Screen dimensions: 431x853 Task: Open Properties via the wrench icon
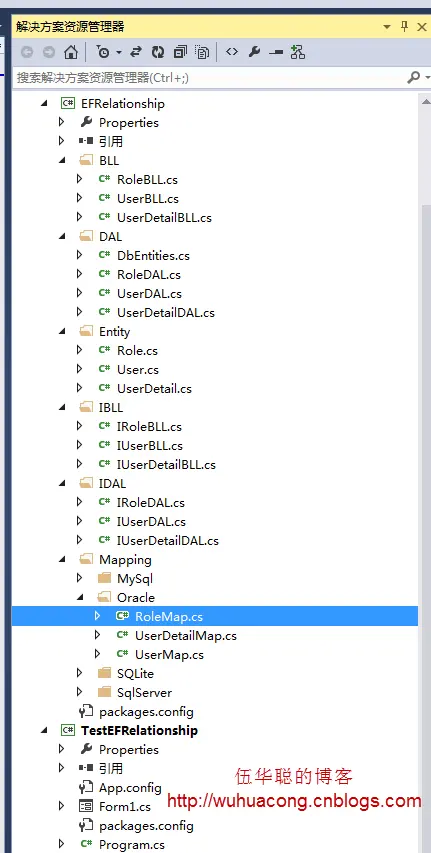point(254,52)
